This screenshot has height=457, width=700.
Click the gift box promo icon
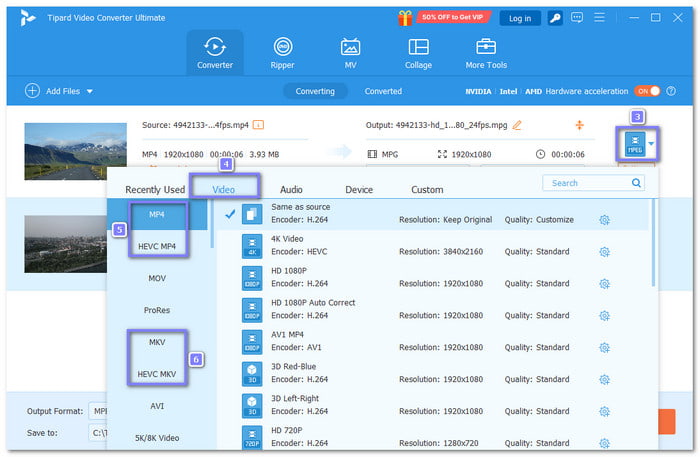(405, 18)
